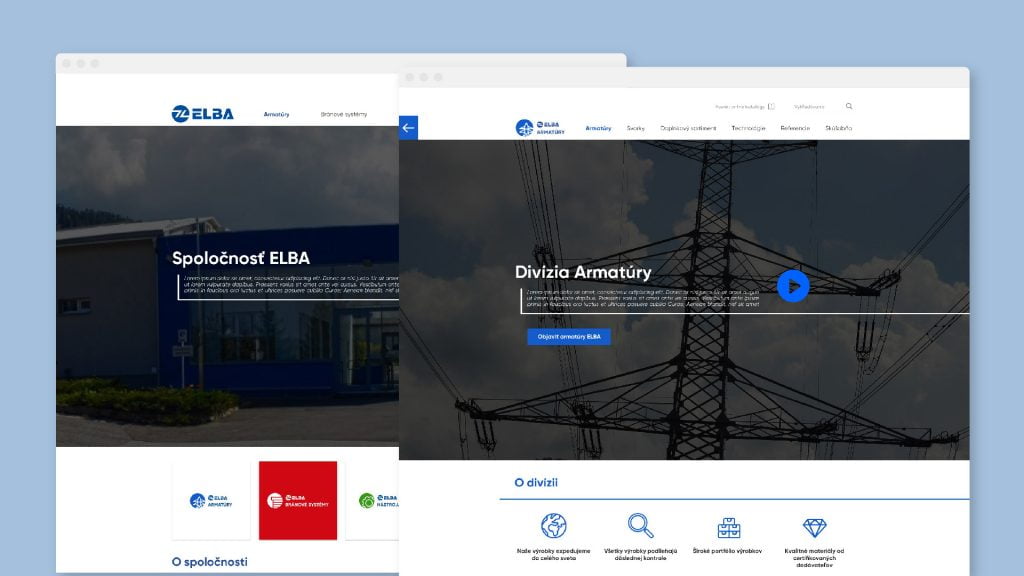This screenshot has width=1024, height=576.
Task: Open the catalog link with document icon
Action: pyautogui.click(x=744, y=106)
